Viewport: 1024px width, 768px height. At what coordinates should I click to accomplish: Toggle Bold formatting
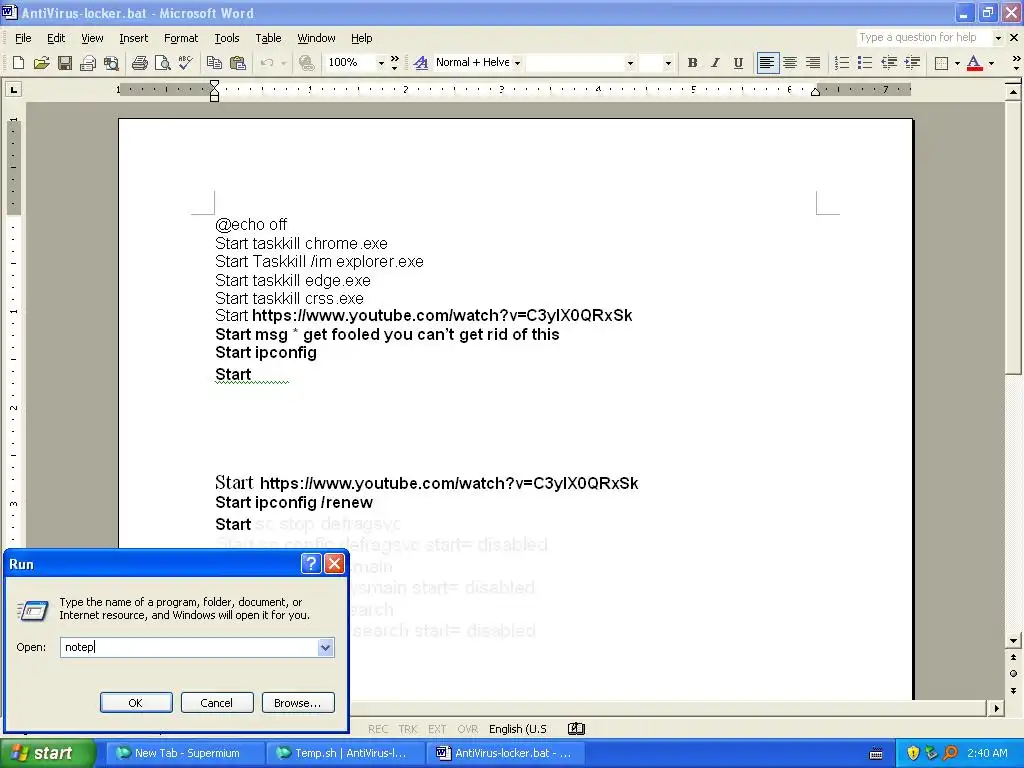(692, 63)
